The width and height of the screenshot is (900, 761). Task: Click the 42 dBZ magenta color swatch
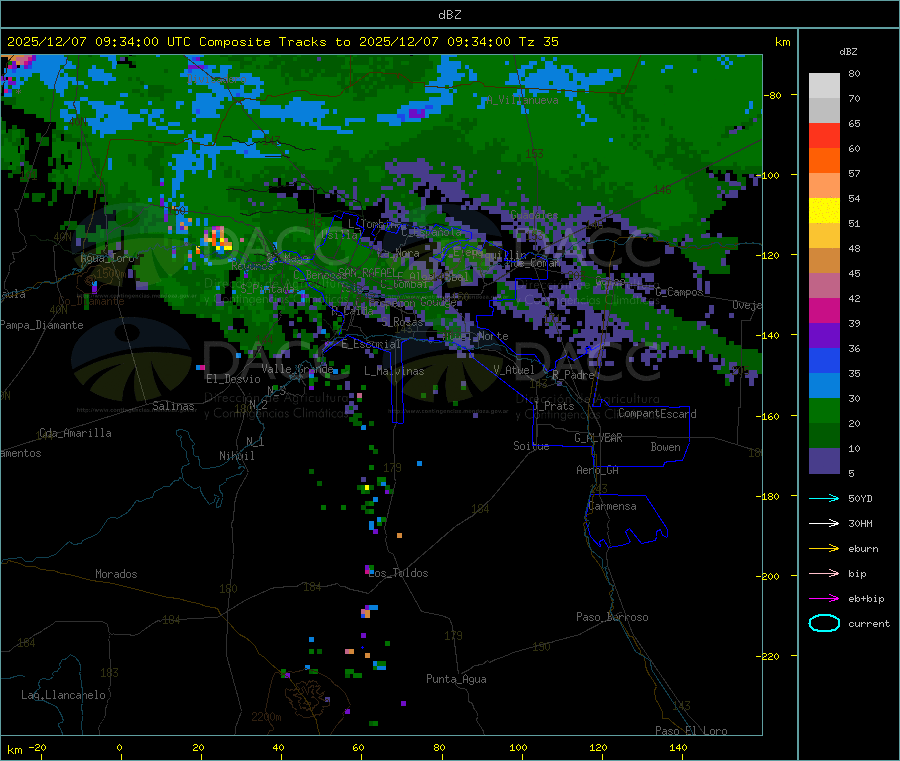[x=824, y=310]
